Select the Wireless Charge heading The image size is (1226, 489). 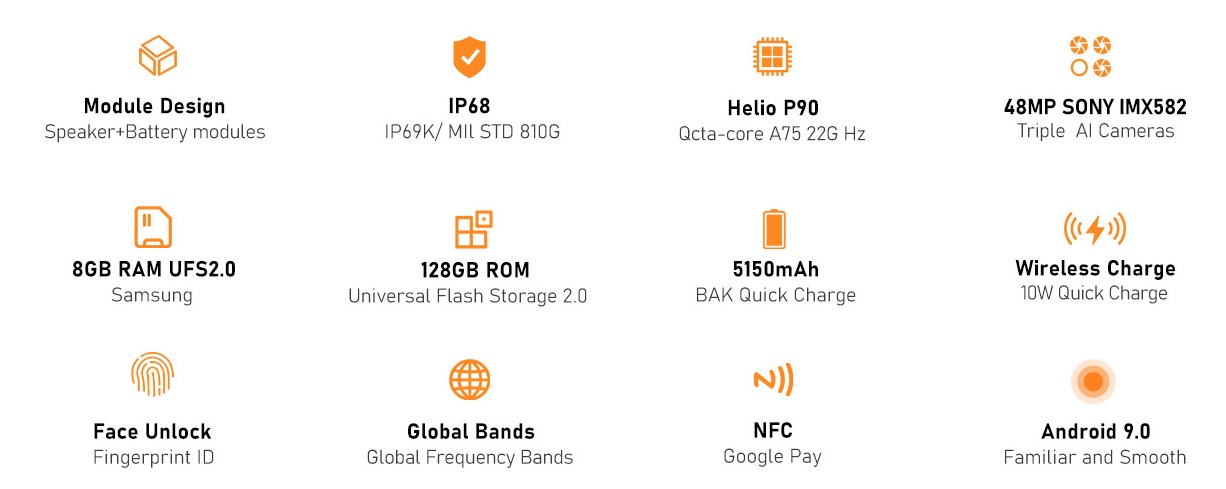tap(1095, 268)
